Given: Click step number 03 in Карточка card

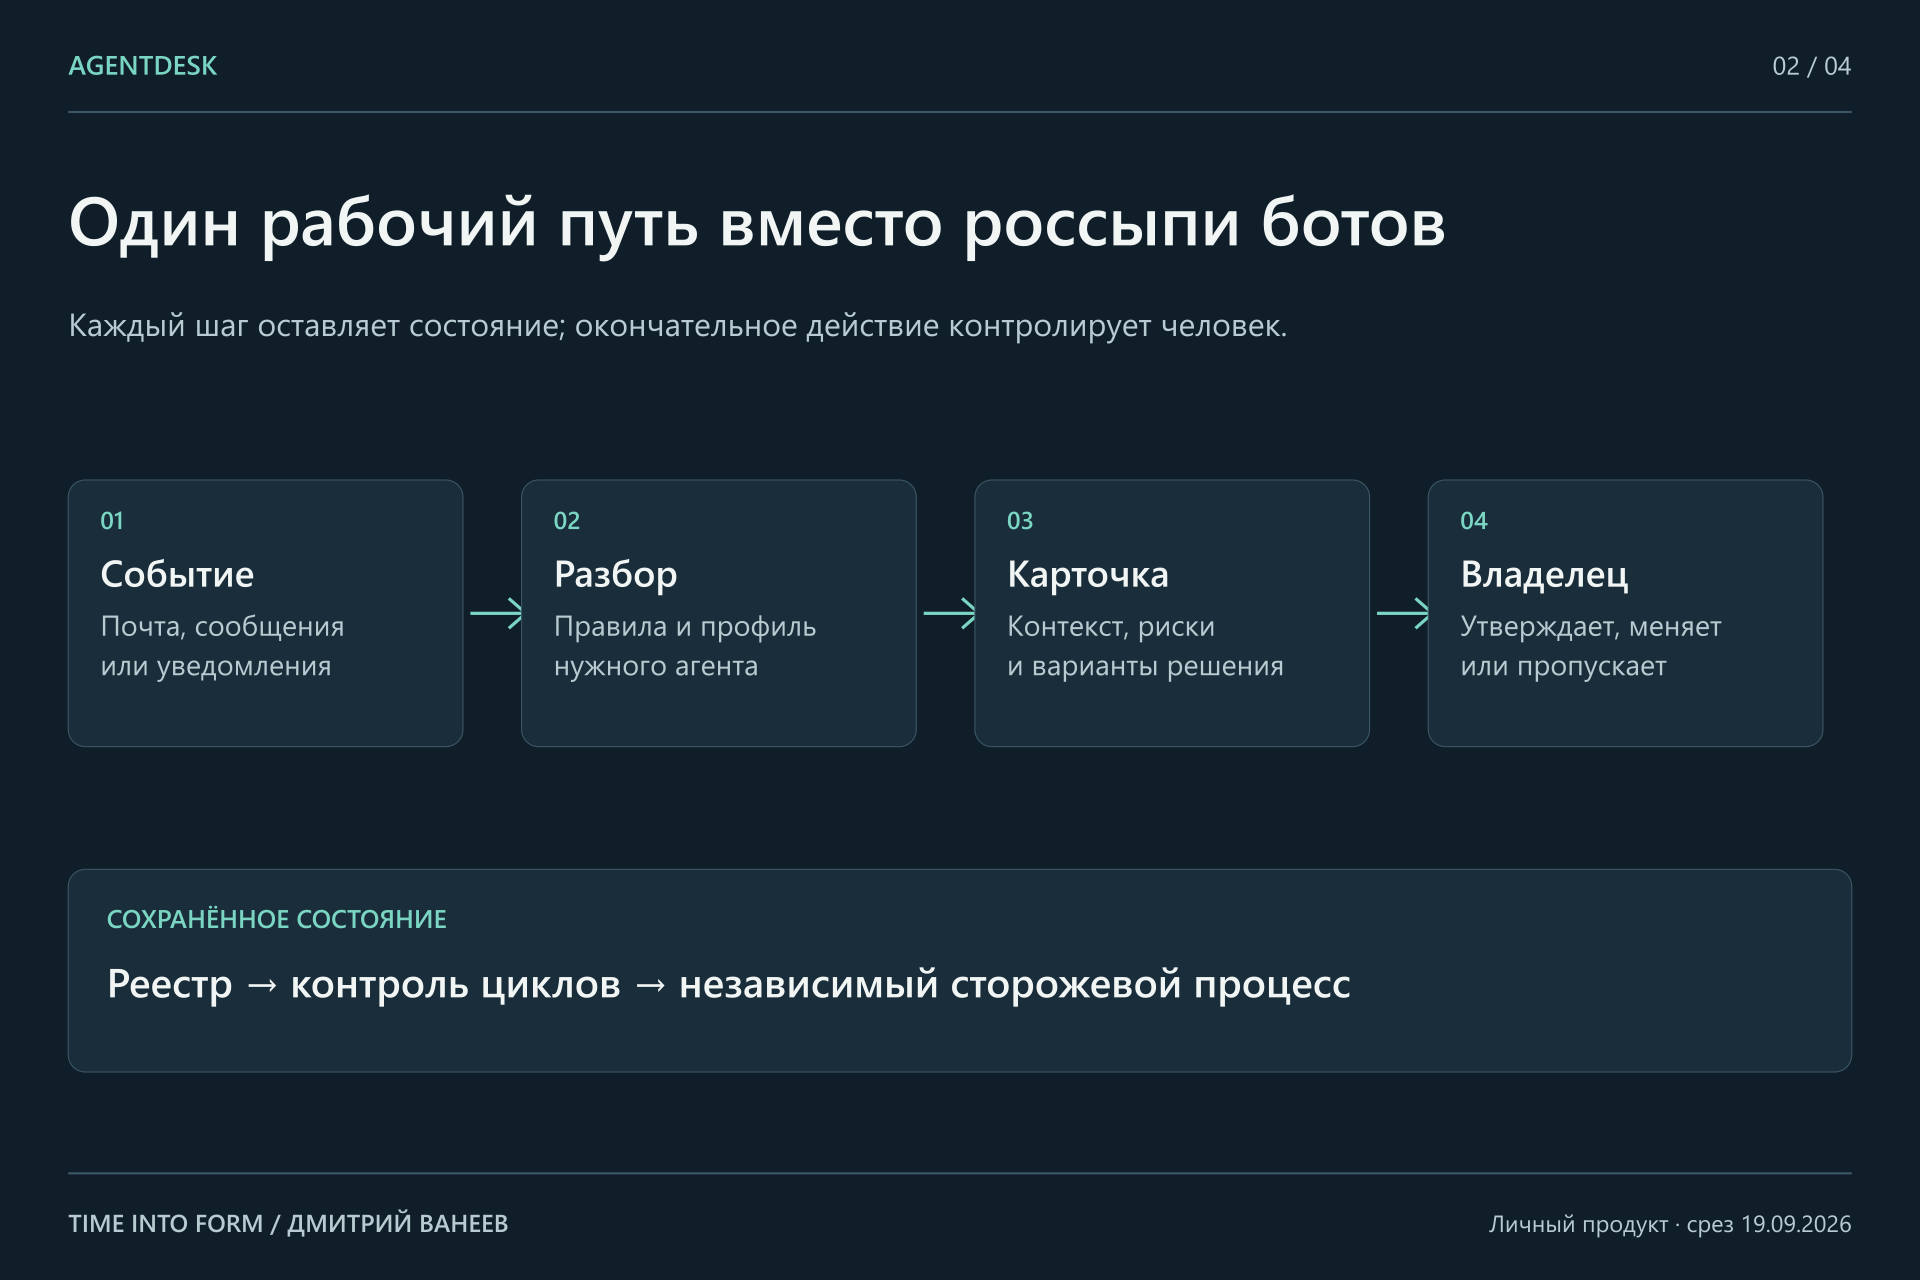Looking at the screenshot, I should pyautogui.click(x=1020, y=521).
